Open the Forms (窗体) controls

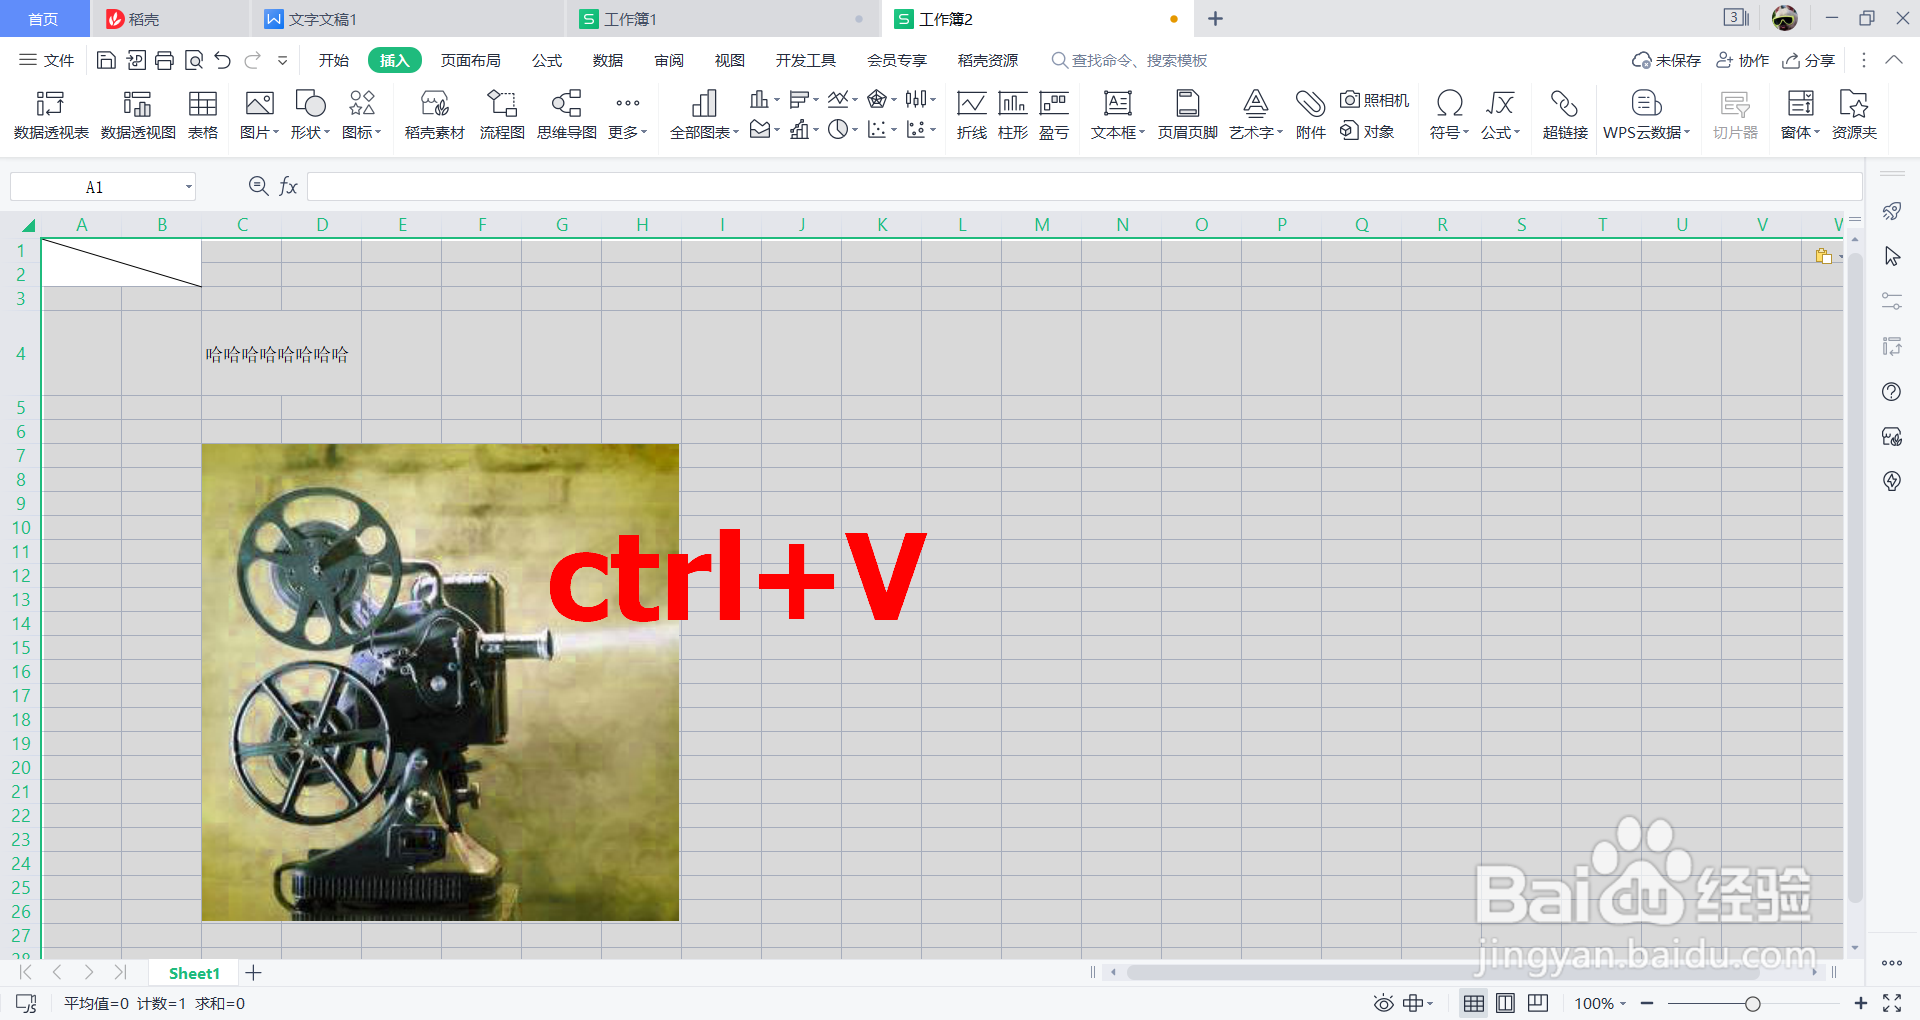[x=1801, y=114]
